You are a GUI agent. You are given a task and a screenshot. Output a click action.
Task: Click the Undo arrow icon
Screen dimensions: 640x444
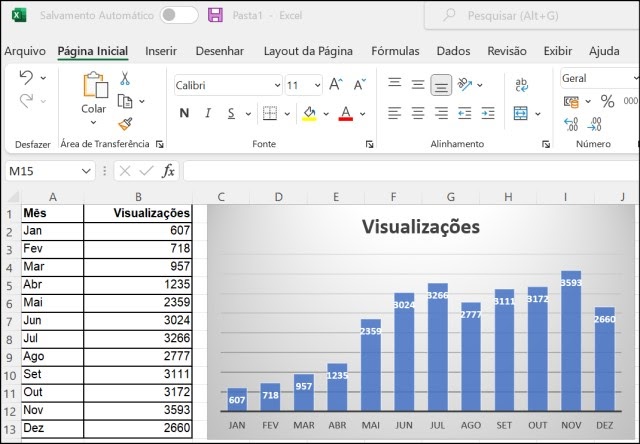point(26,78)
